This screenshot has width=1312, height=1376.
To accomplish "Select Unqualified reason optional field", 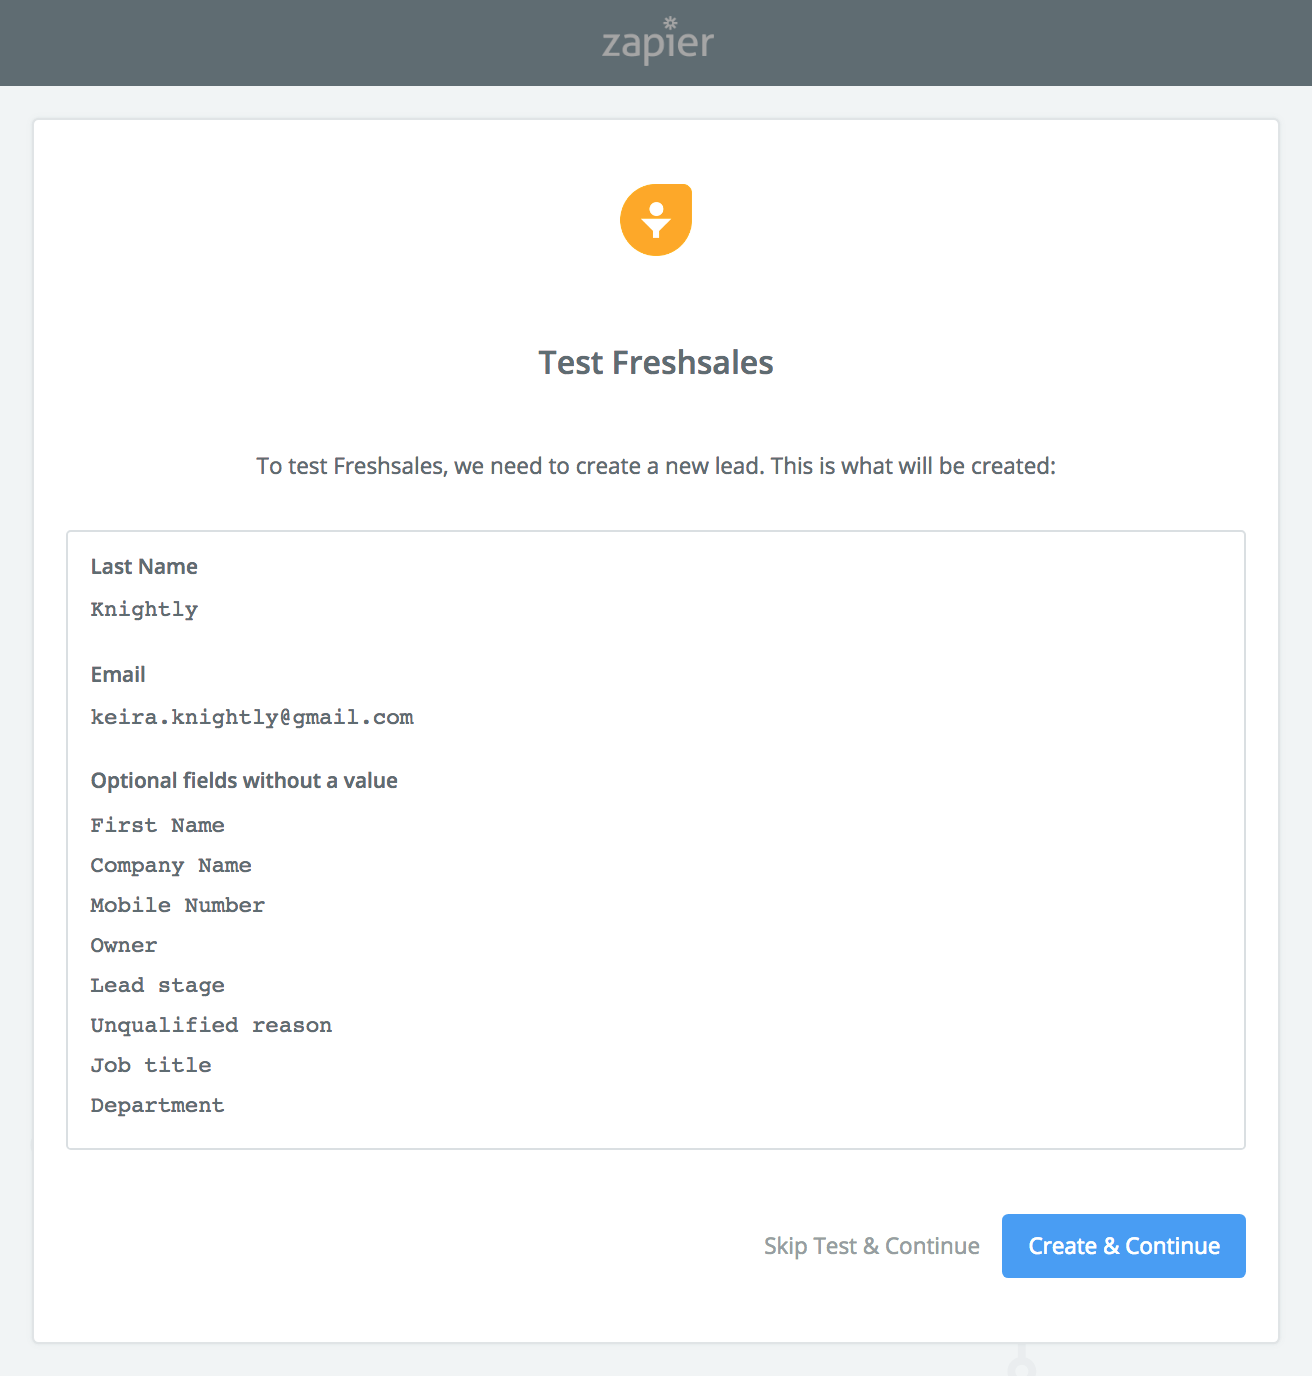I will (x=211, y=1026).
